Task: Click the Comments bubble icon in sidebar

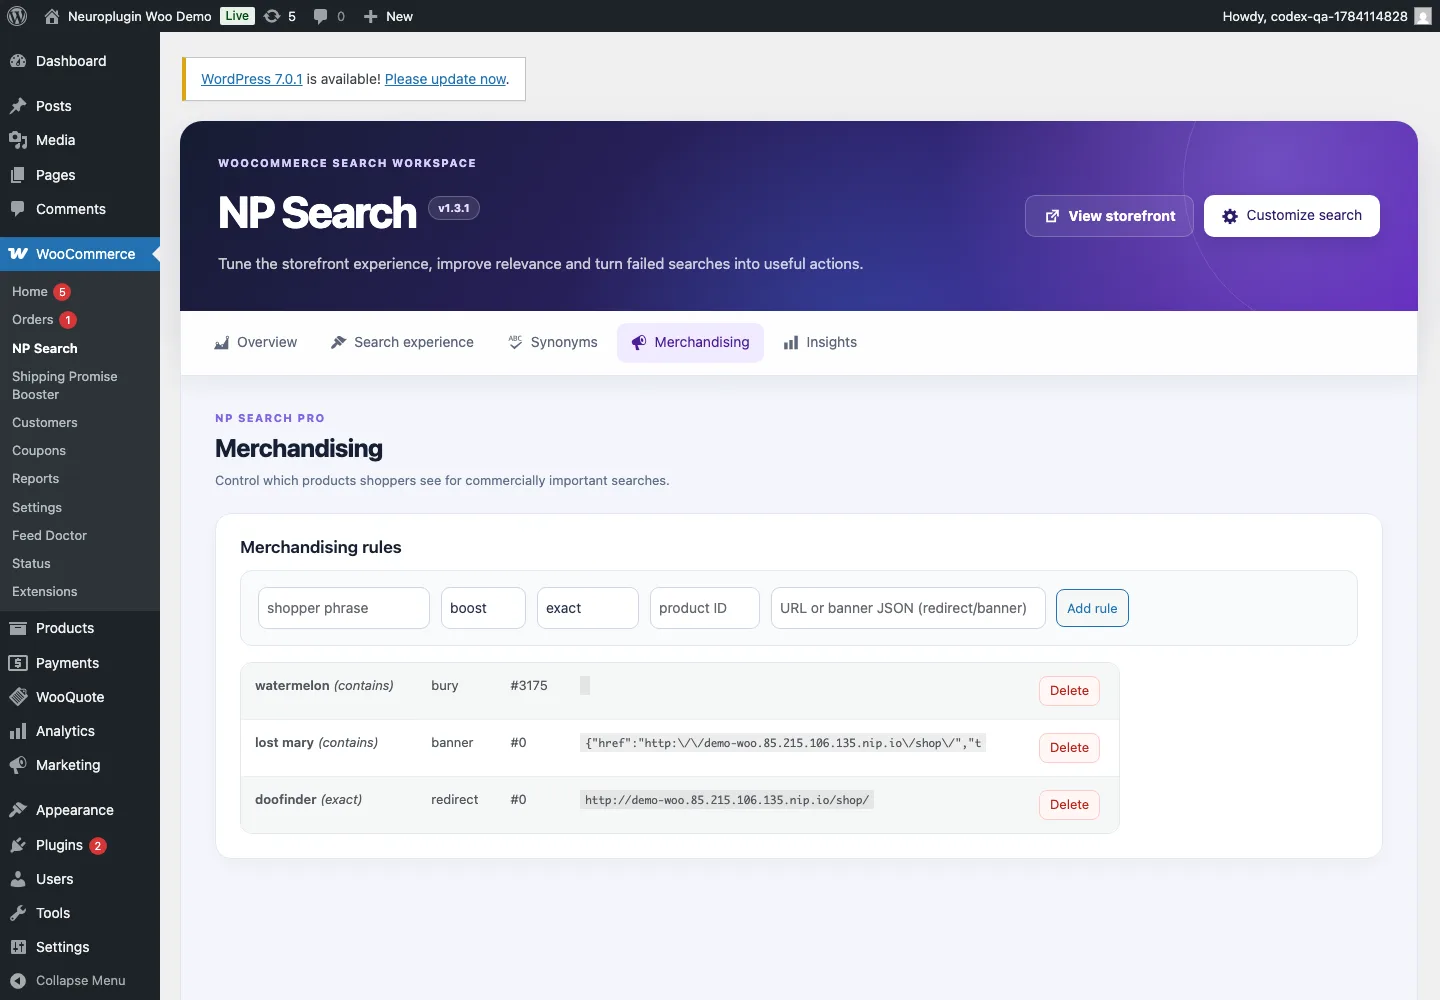Action: tap(18, 209)
